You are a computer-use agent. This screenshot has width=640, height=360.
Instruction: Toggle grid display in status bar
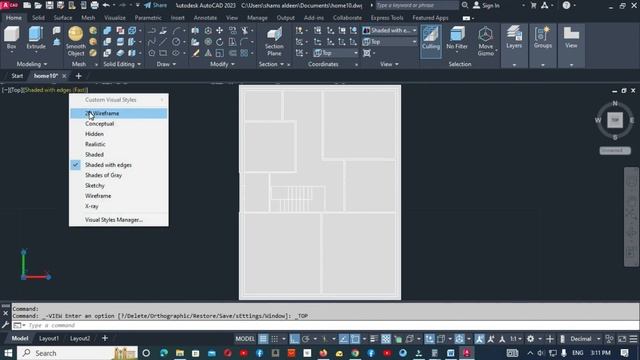coord(263,339)
